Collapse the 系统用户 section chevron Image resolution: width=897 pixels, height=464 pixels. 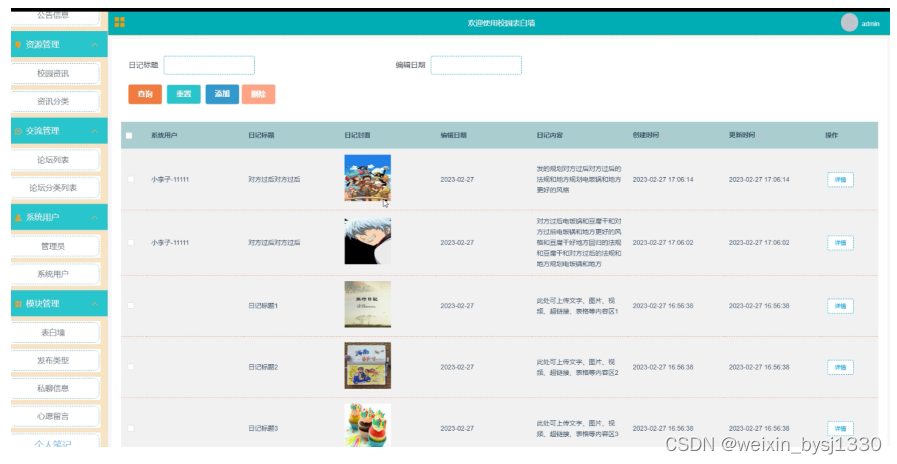[x=94, y=217]
